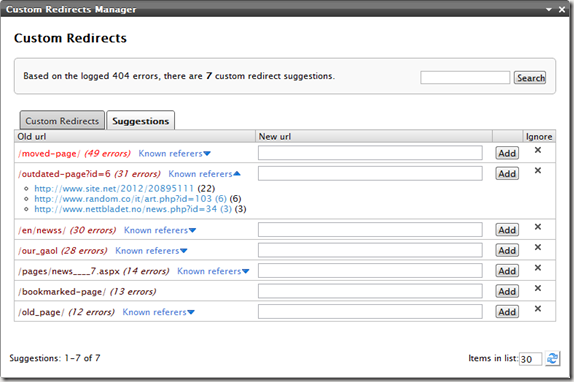Add redirect for /pages/news____7.aspx

507,271
